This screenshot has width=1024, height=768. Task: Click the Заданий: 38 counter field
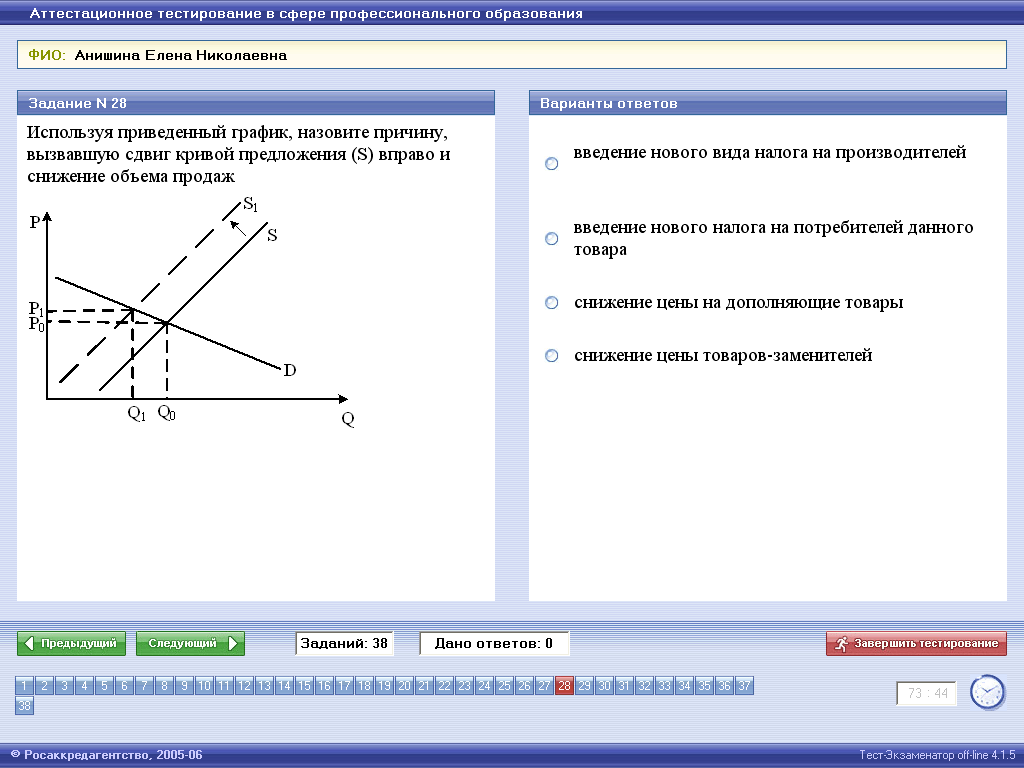pos(344,643)
